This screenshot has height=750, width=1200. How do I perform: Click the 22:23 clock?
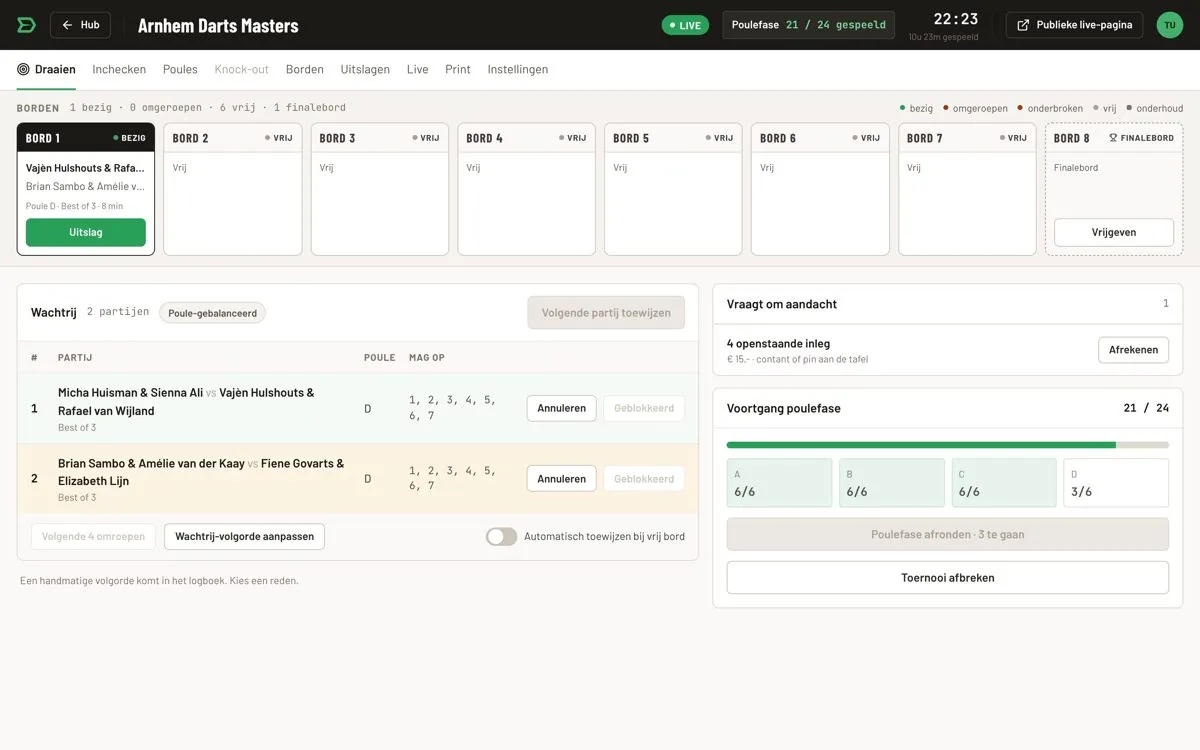956,19
